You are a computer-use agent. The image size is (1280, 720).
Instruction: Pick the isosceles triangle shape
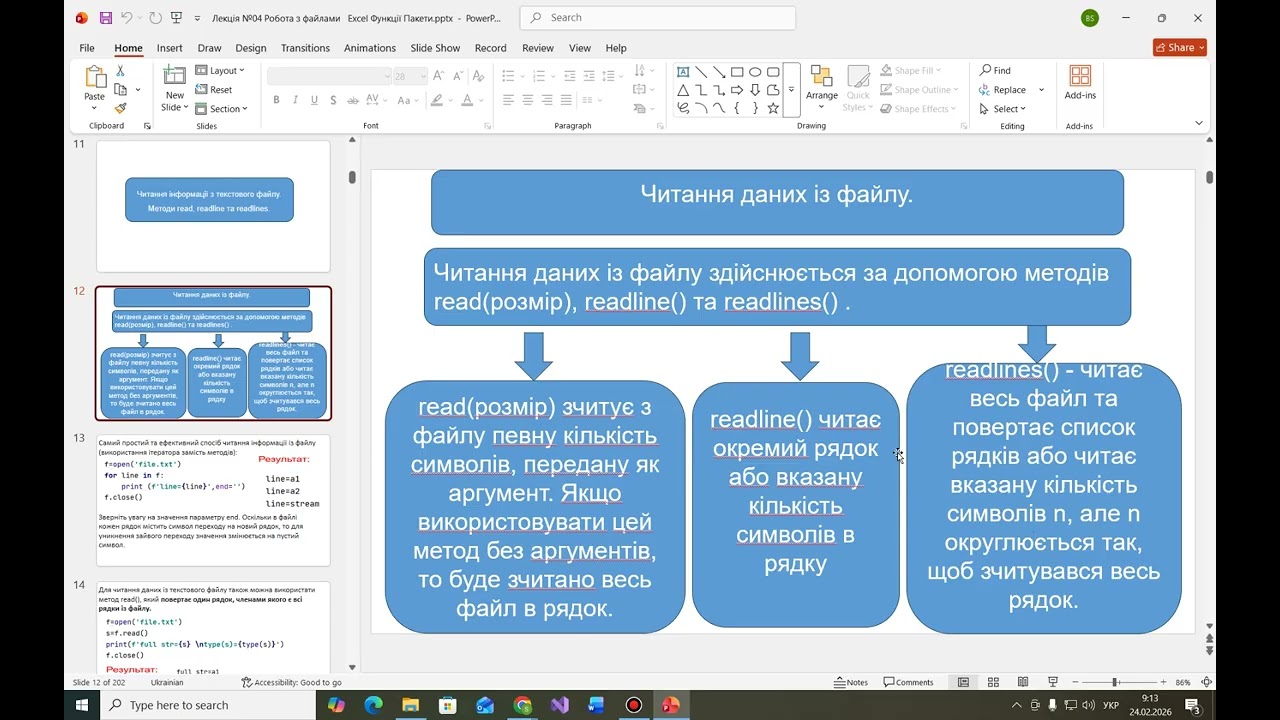(683, 90)
